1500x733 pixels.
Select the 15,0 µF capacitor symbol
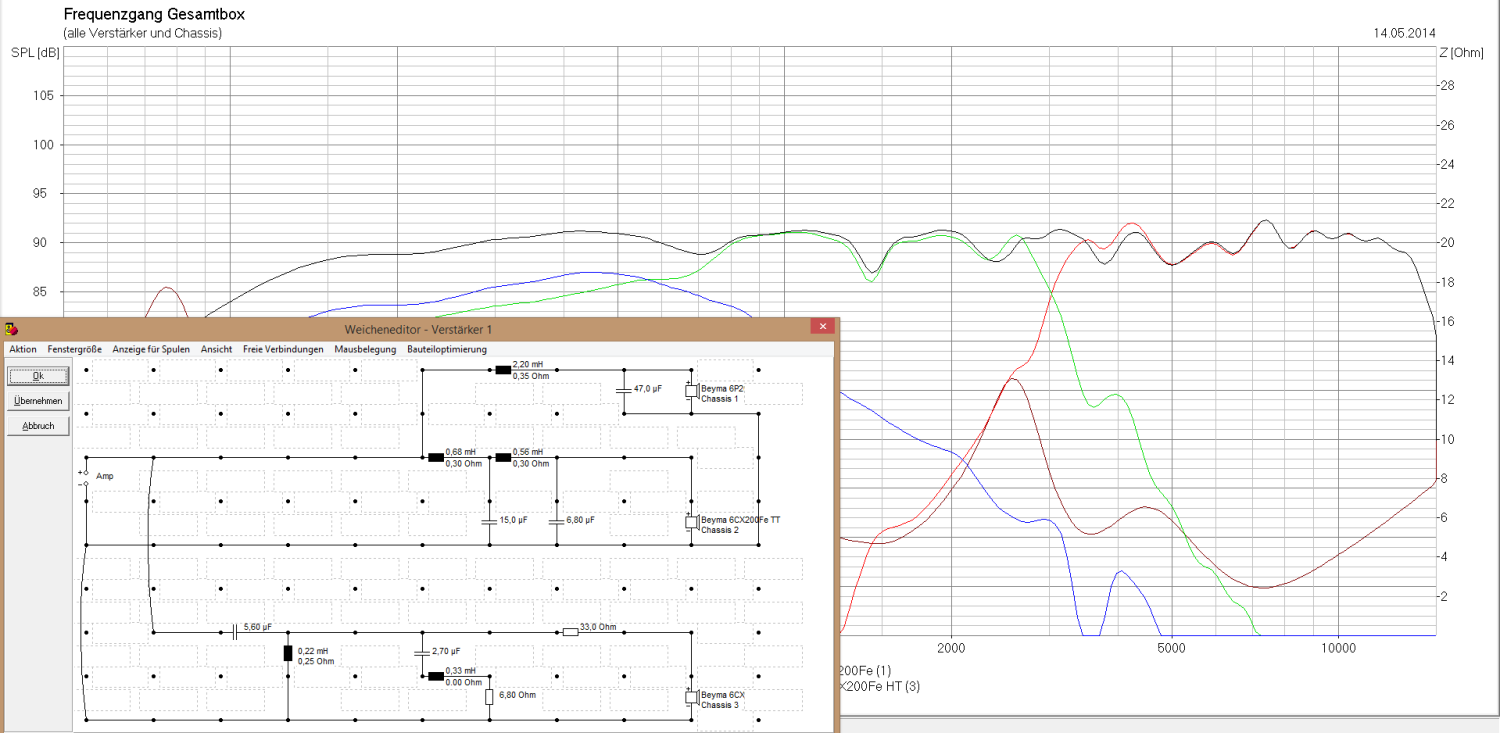click(x=489, y=521)
